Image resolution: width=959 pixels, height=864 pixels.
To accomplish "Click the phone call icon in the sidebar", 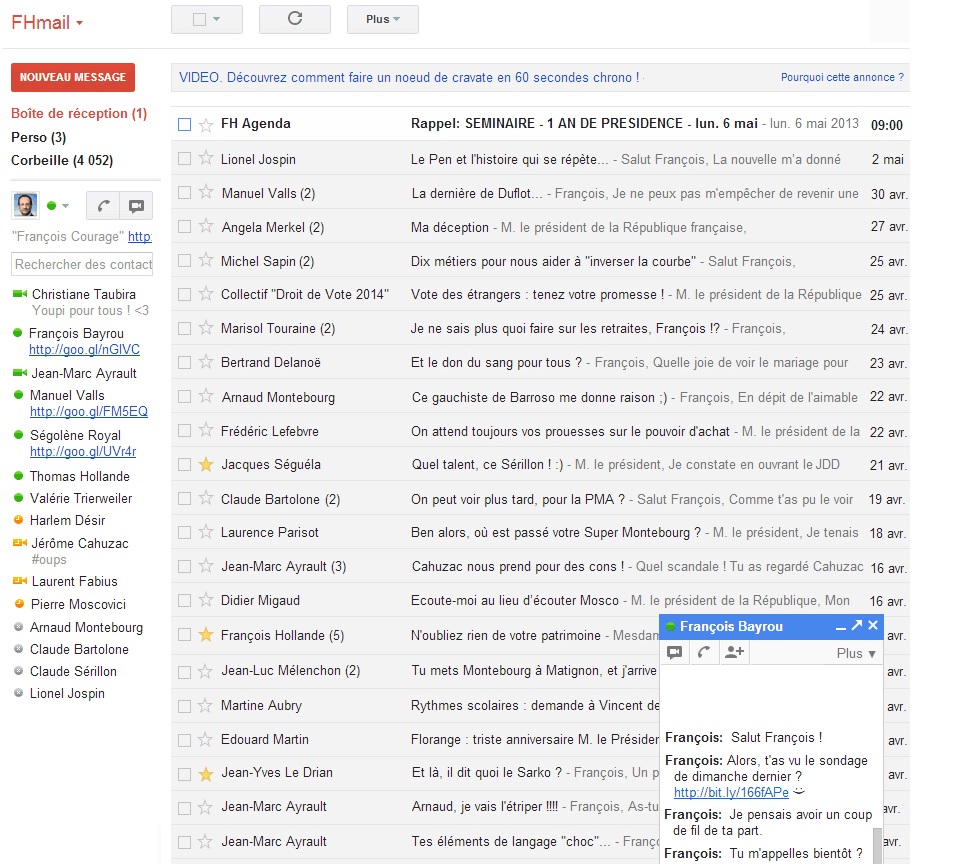I will click(x=103, y=206).
